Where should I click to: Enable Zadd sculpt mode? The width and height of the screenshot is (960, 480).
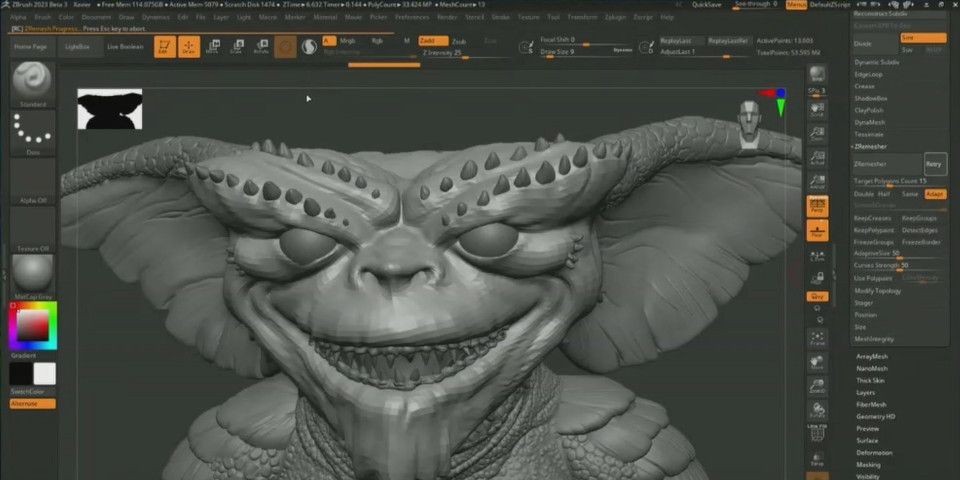[434, 41]
